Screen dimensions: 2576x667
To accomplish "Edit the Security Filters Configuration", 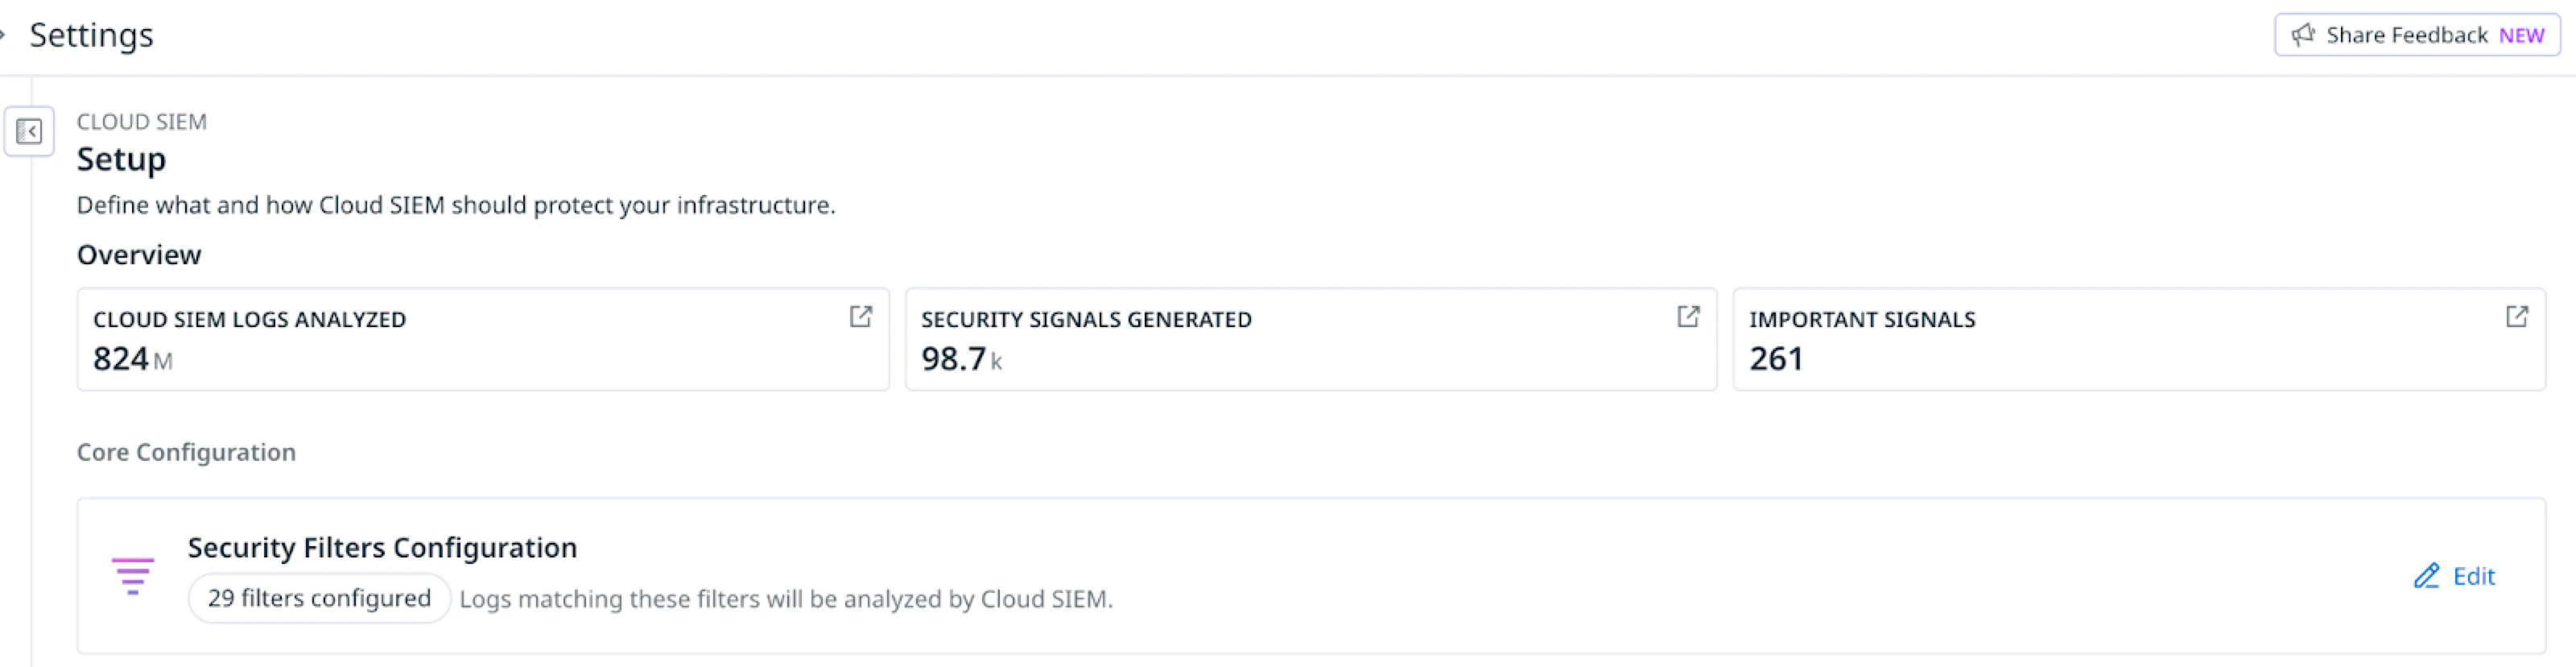I will coord(2473,576).
